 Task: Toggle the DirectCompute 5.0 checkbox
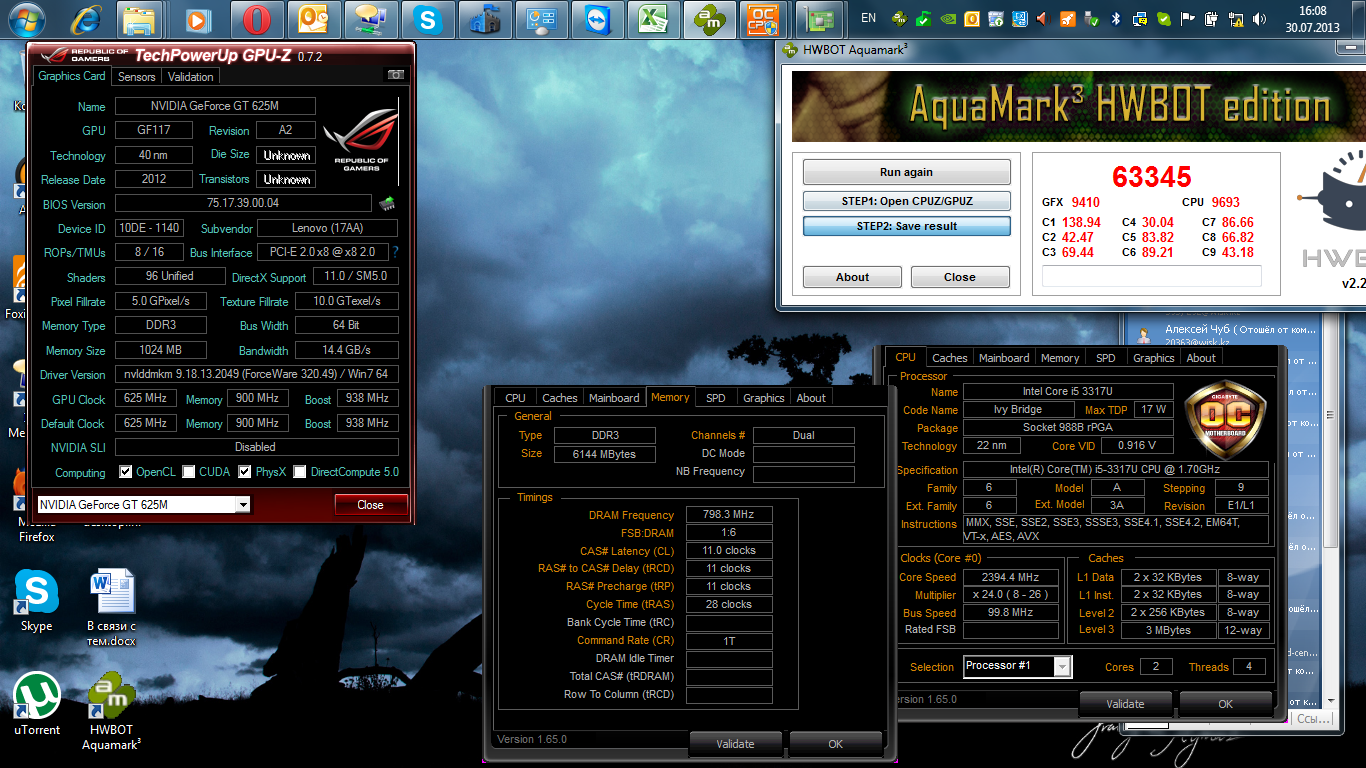pyautogui.click(x=300, y=472)
